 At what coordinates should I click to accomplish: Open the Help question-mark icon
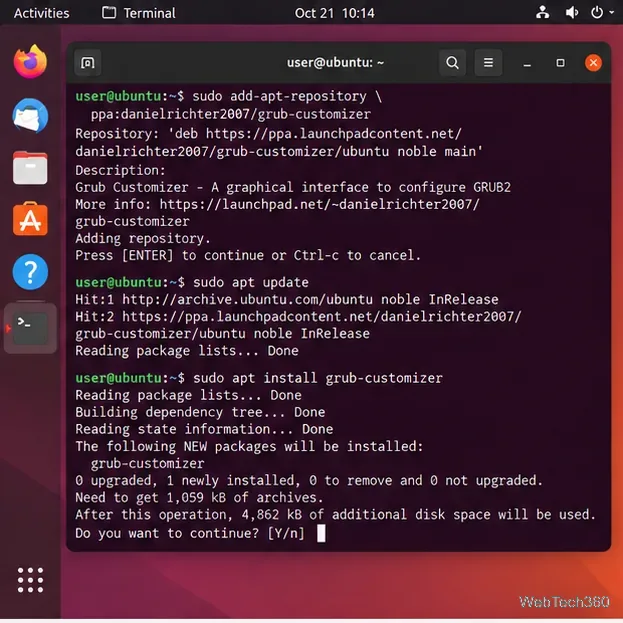pyautogui.click(x=30, y=272)
